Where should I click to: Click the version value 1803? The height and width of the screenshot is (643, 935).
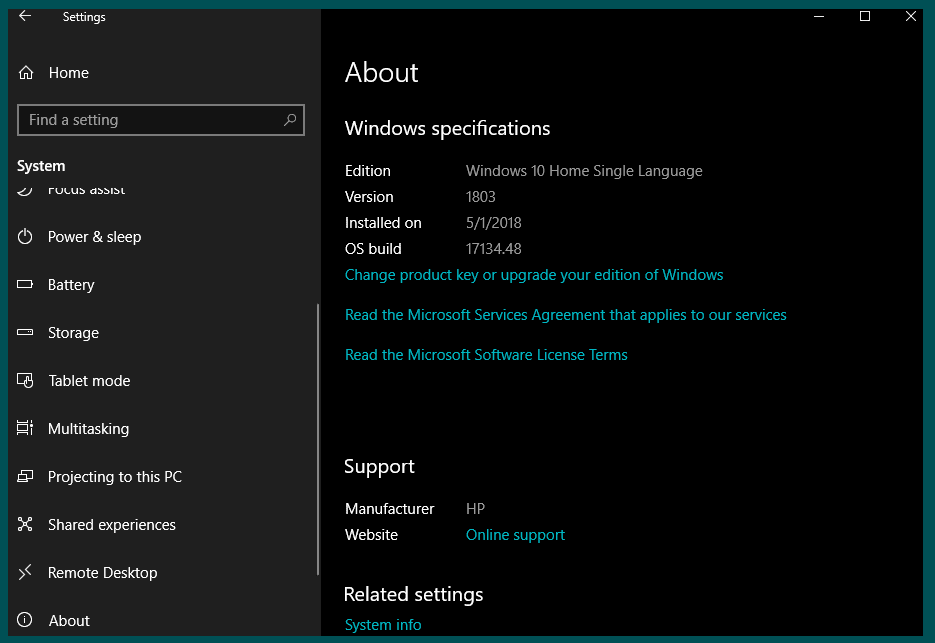coord(481,197)
